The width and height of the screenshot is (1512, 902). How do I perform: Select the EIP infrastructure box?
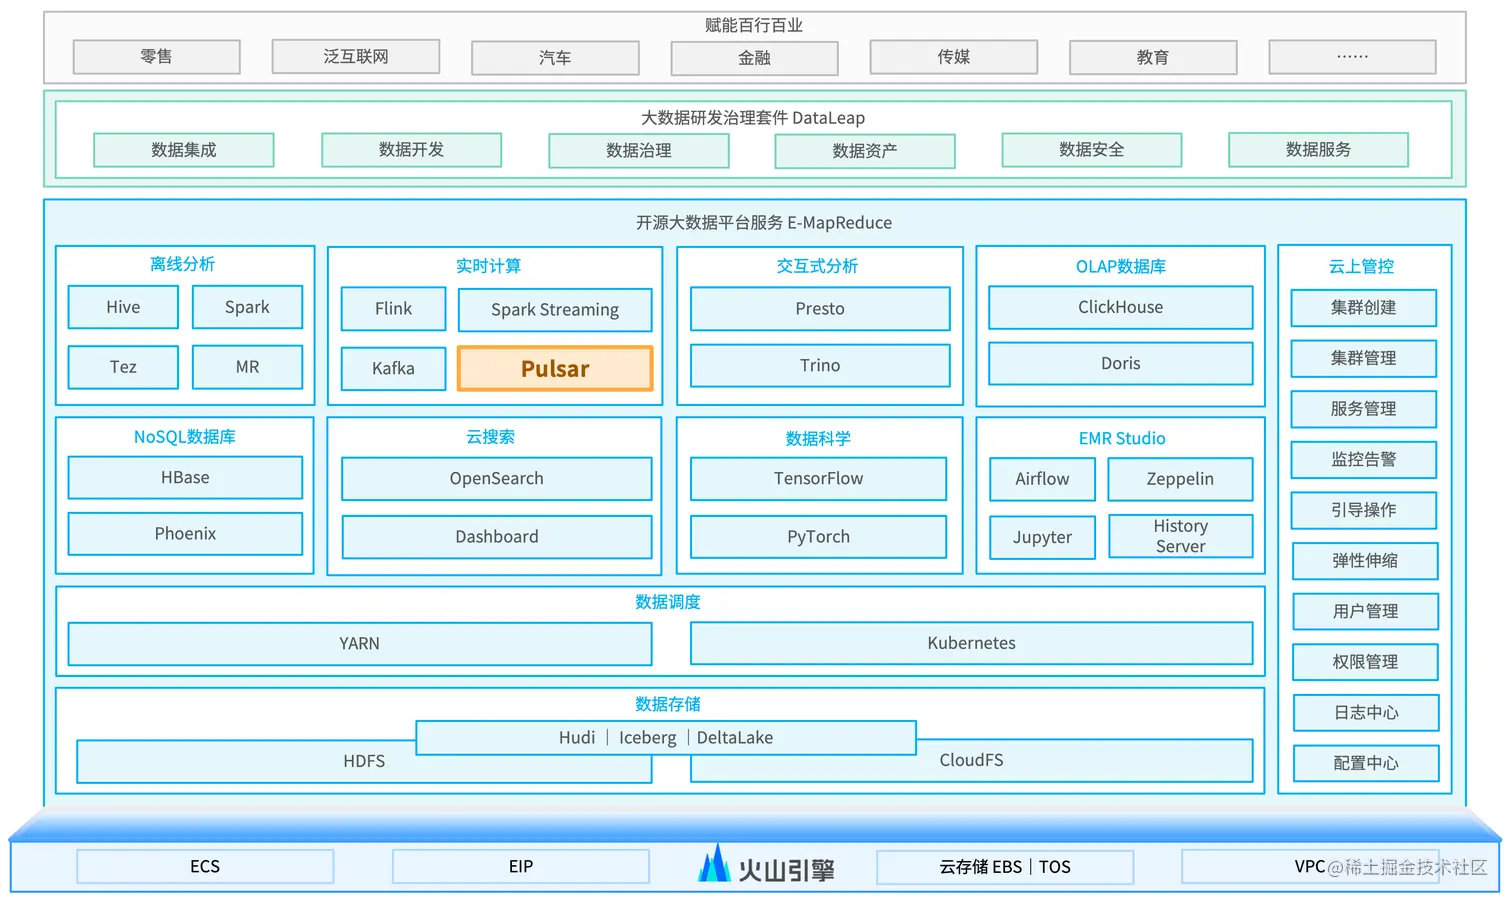[521, 867]
